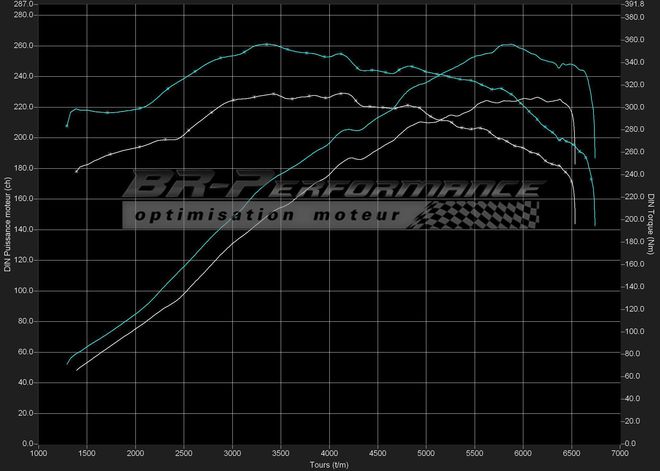Viewport: 660px width, 471px height.
Task: Click the "optimisation moteur" banner text
Action: coord(266,215)
